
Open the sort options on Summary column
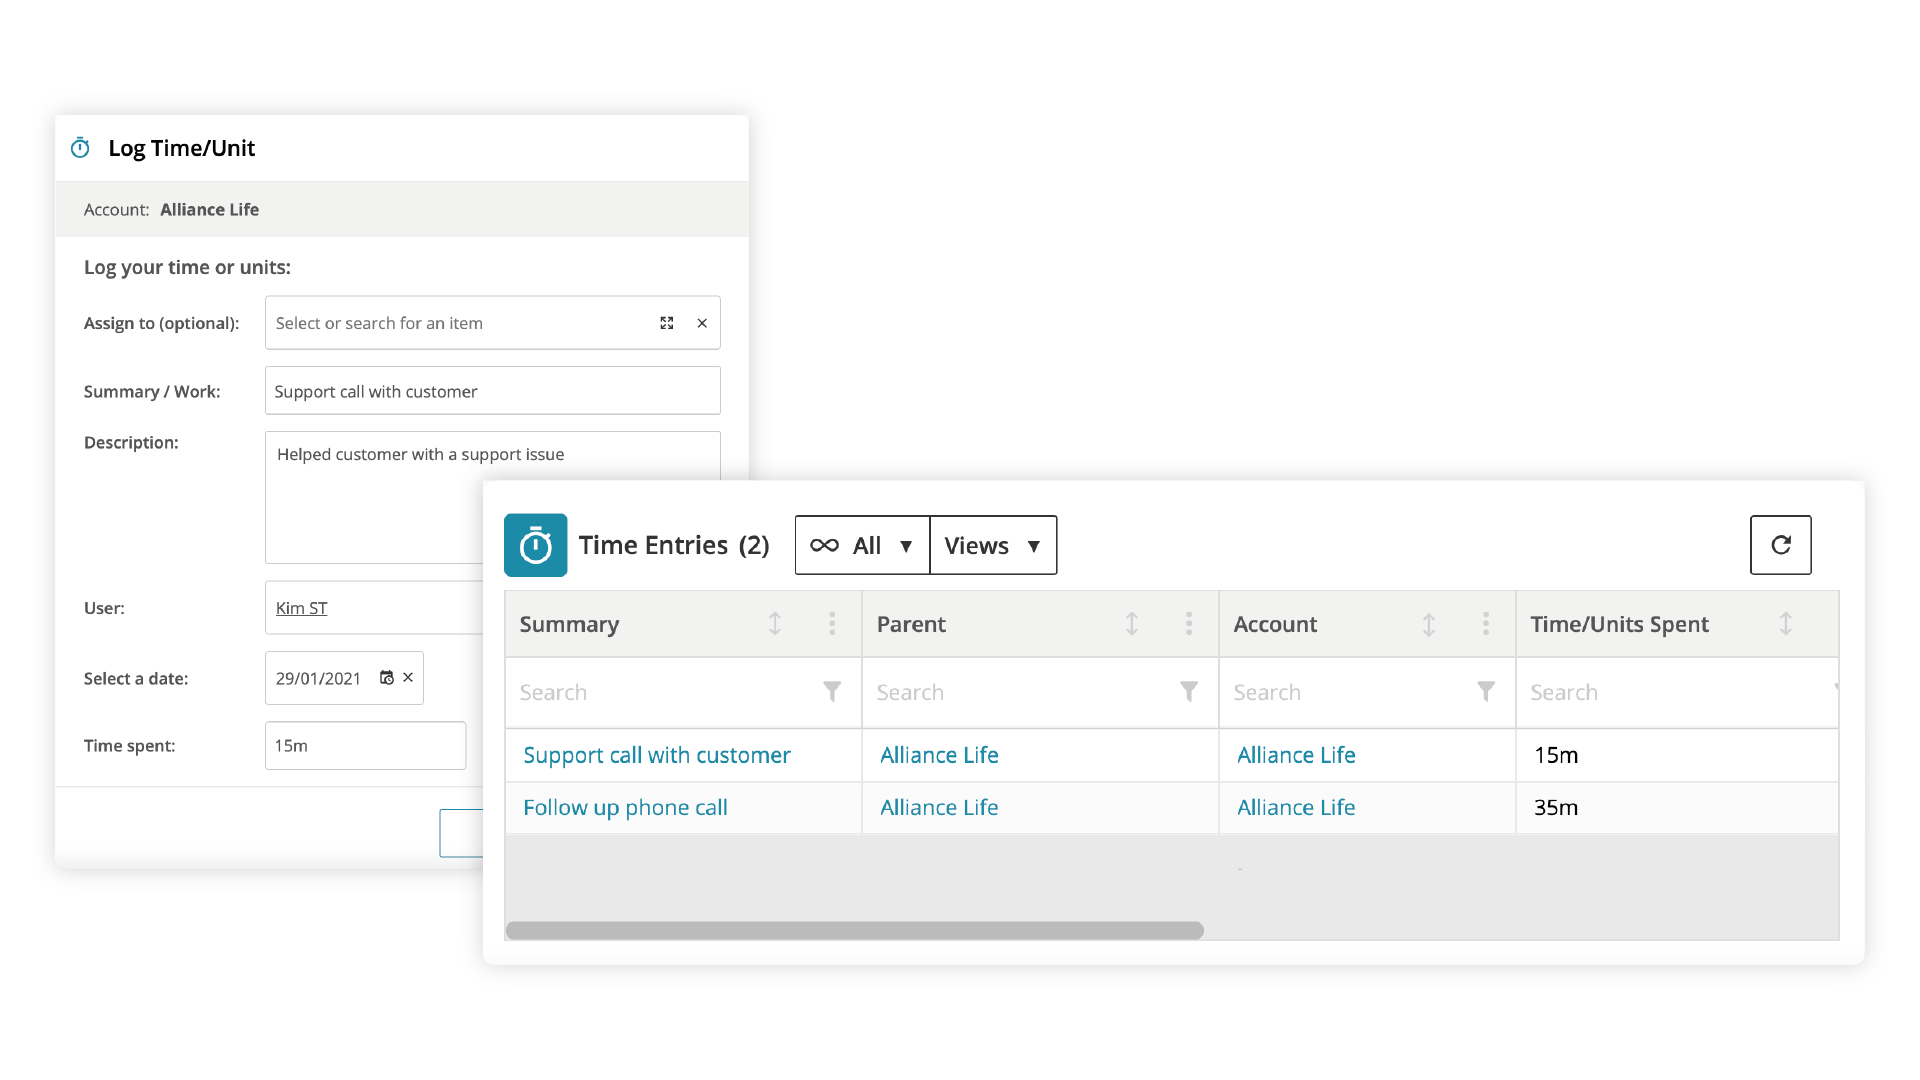775,624
